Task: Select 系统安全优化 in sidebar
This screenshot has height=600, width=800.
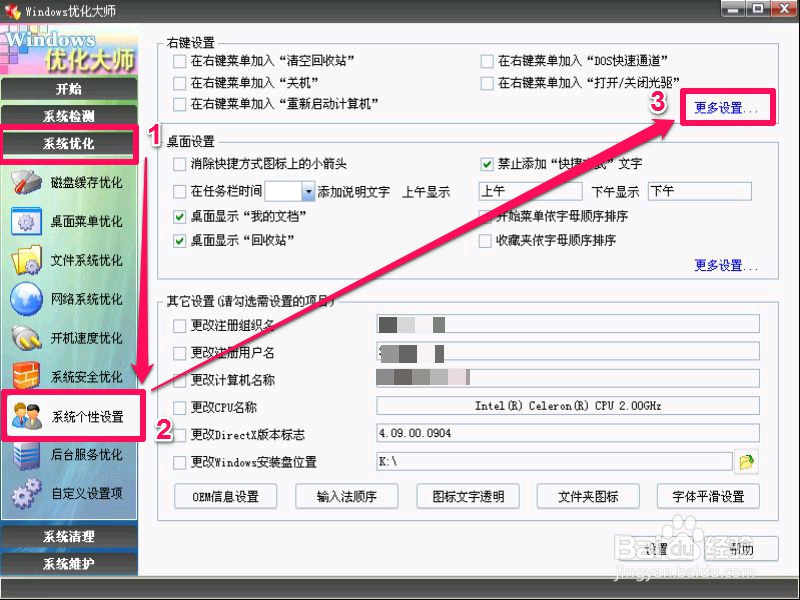Action: pos(87,377)
